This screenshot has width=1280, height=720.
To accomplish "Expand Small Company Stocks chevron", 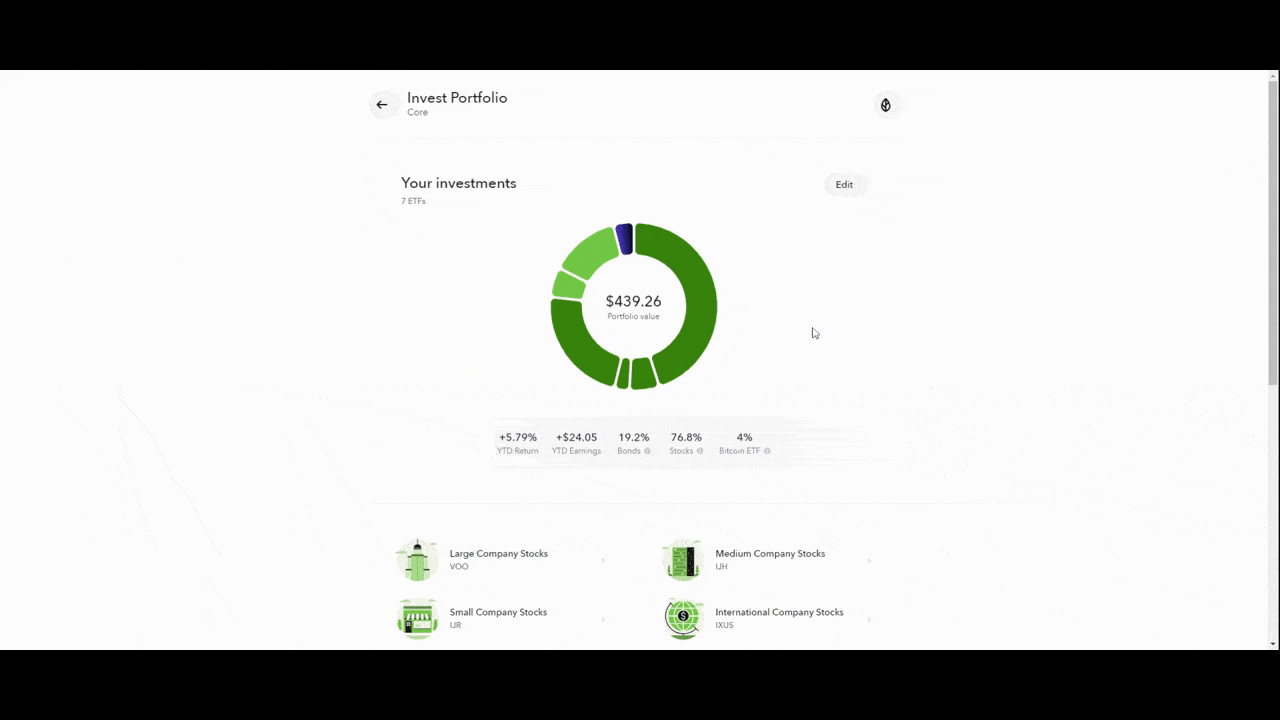I will [x=603, y=619].
